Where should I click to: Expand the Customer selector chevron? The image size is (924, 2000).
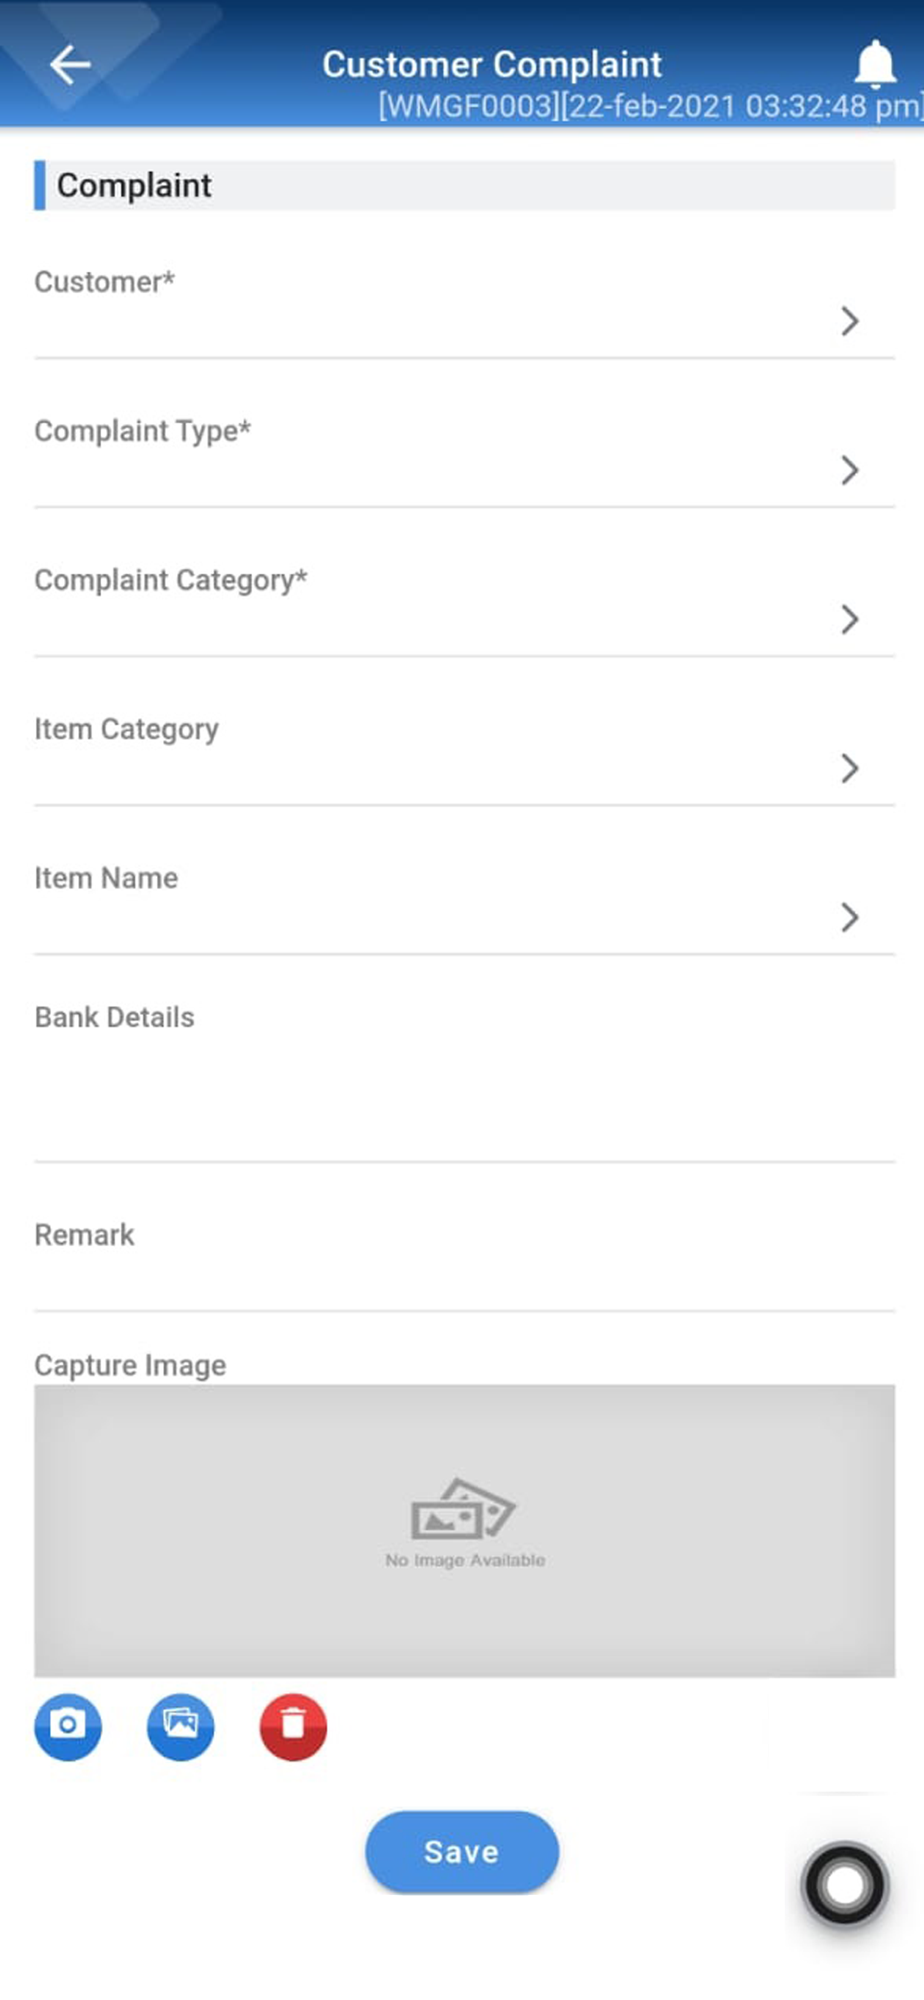(x=850, y=321)
